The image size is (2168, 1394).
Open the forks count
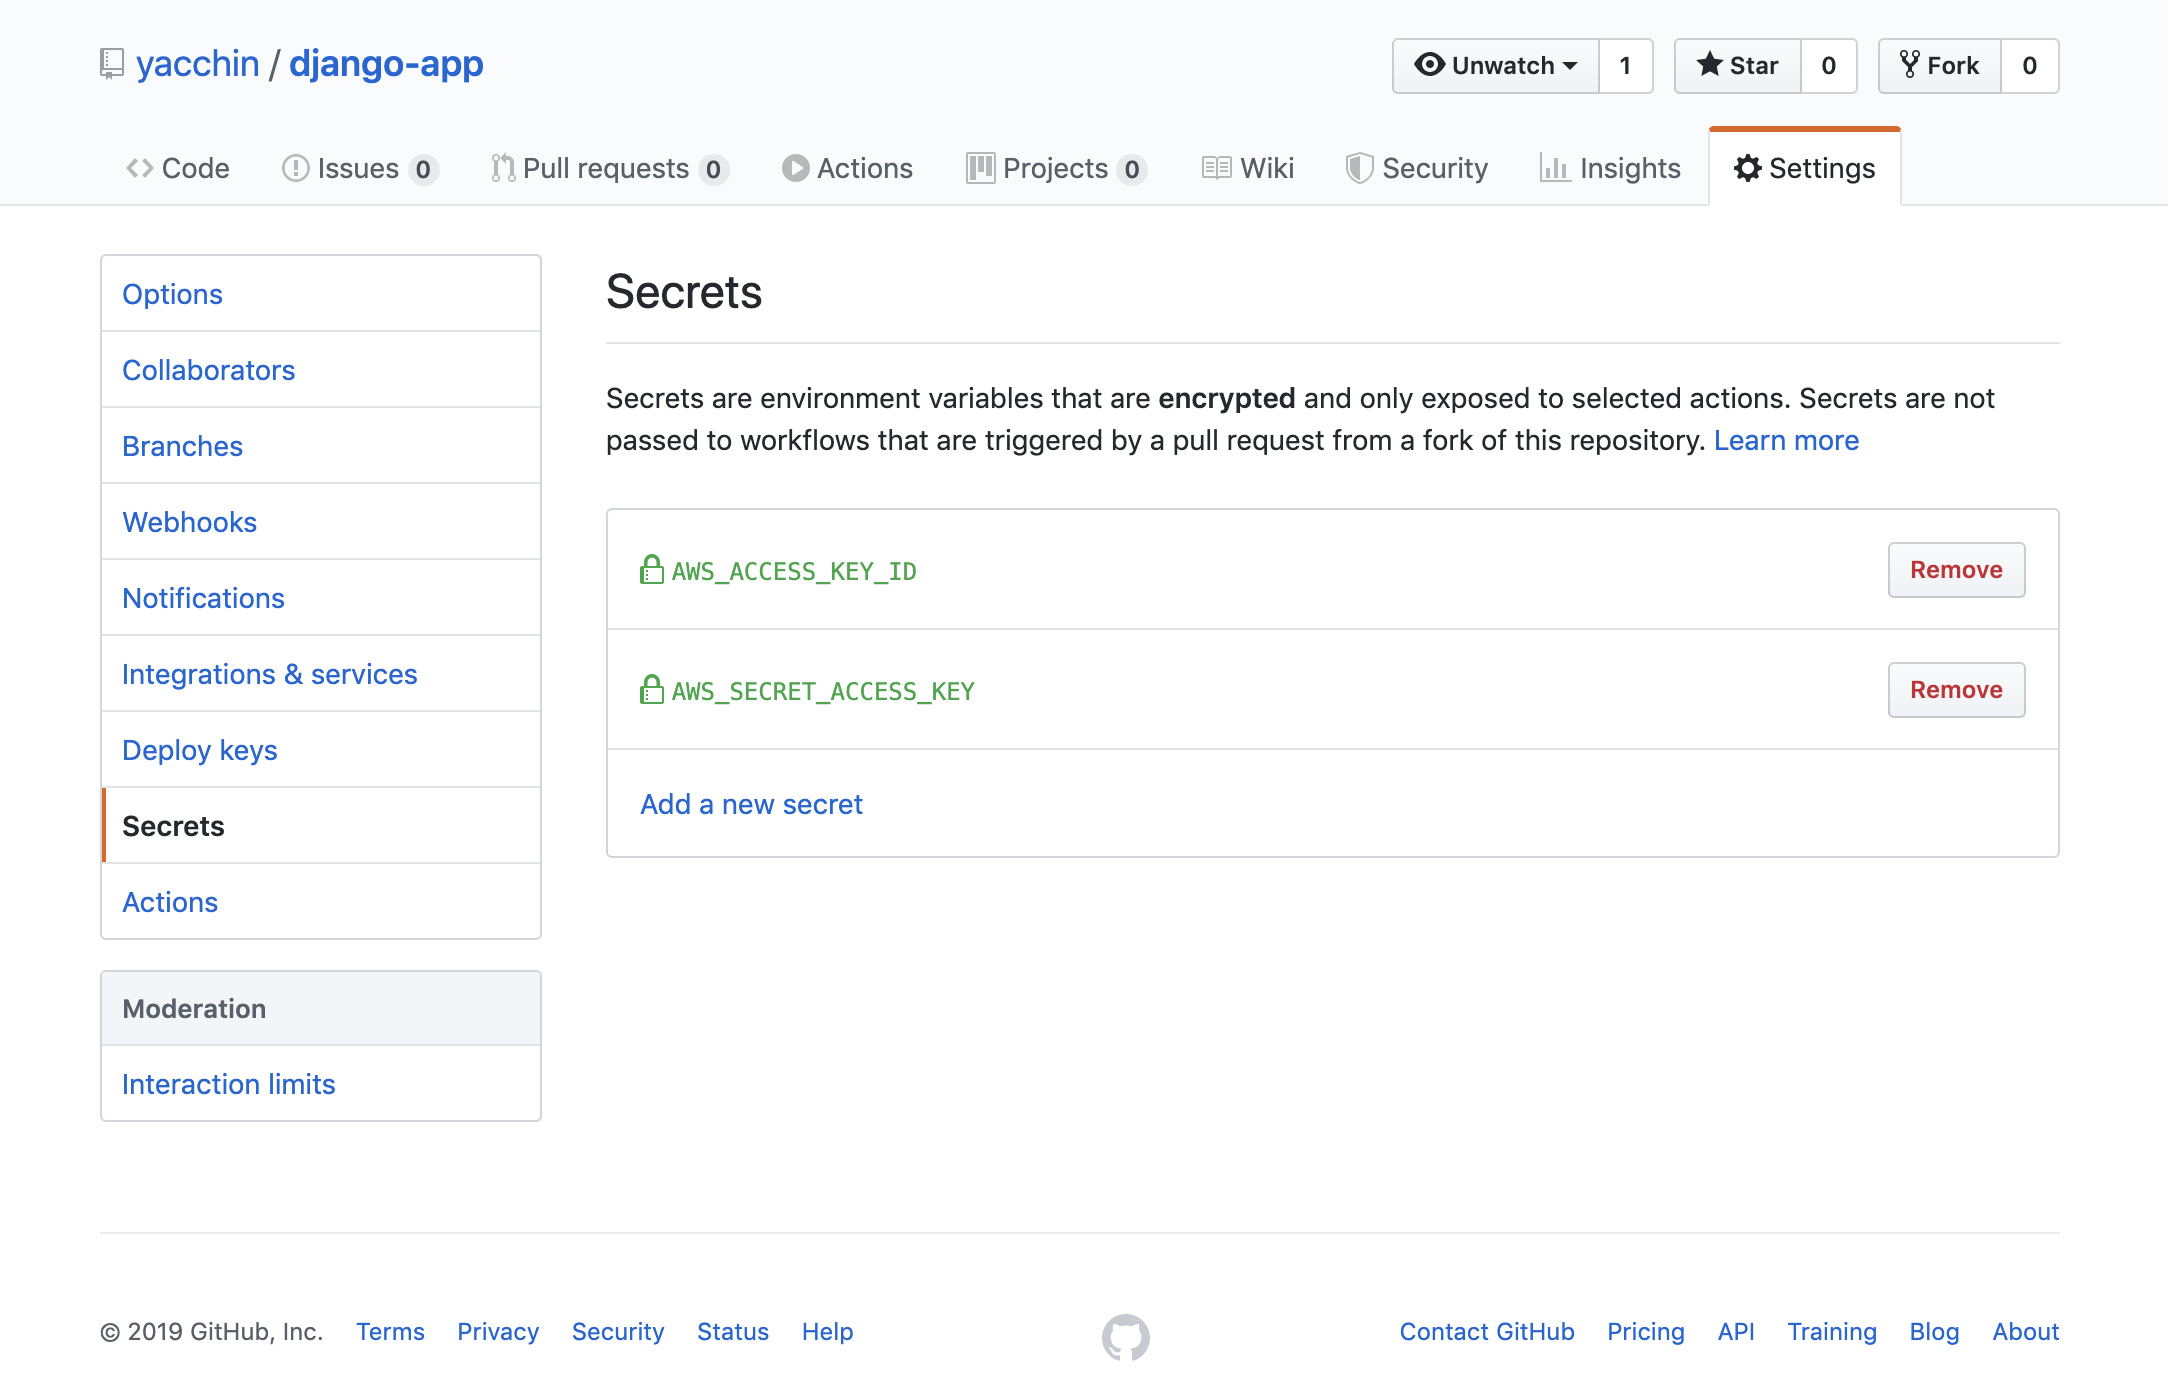tap(2030, 66)
